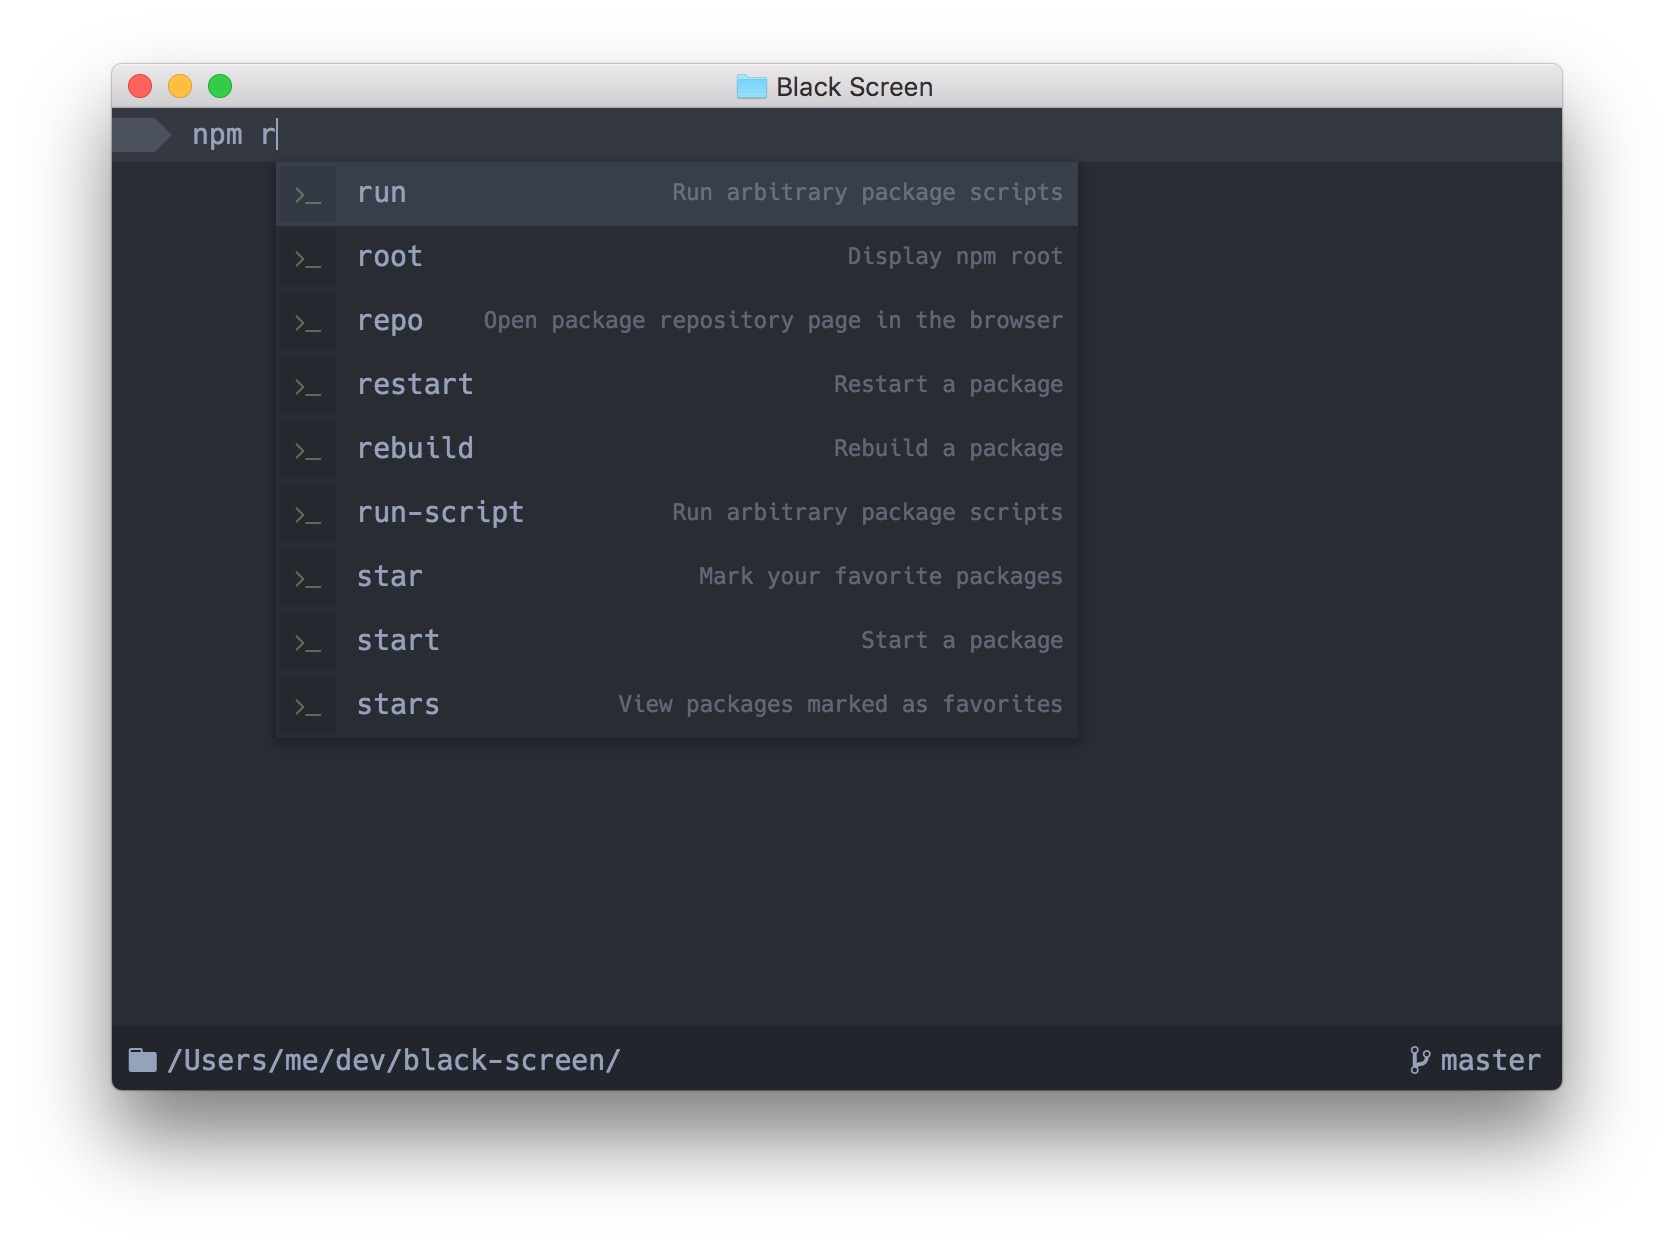Click the terminal icon beside restart
The width and height of the screenshot is (1674, 1250).
[307, 387]
